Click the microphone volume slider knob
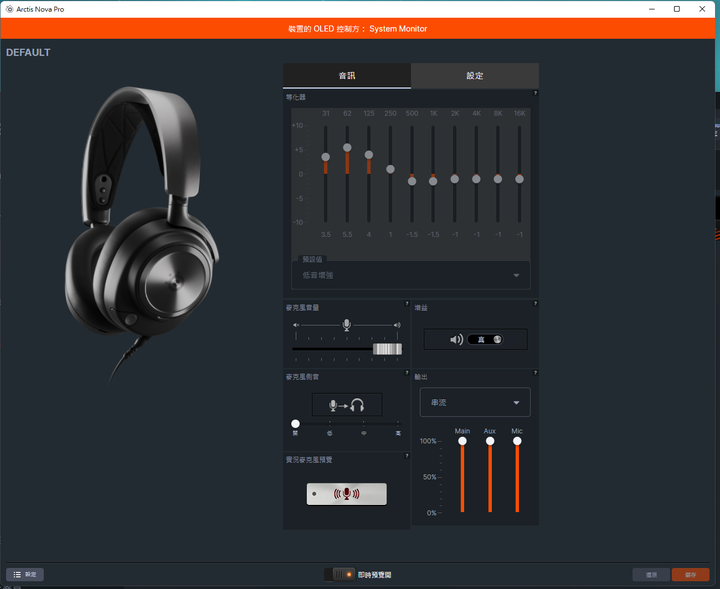Image resolution: width=720 pixels, height=589 pixels. click(x=387, y=349)
